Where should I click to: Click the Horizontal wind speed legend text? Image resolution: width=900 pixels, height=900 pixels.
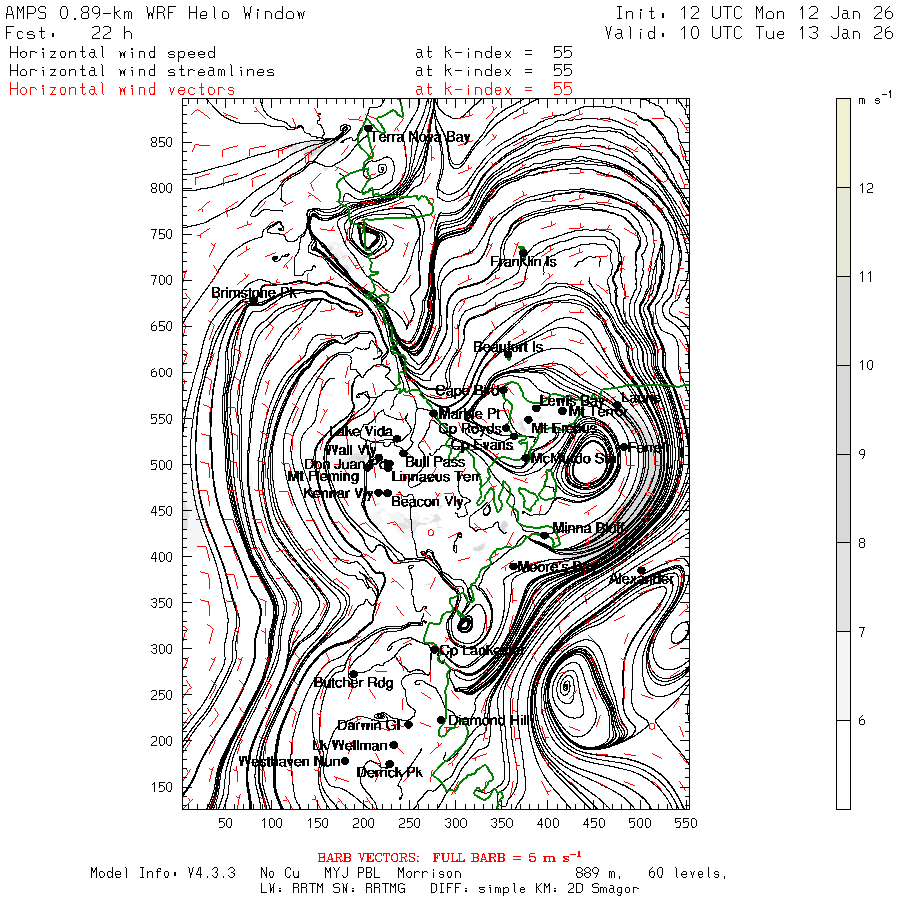(112, 53)
